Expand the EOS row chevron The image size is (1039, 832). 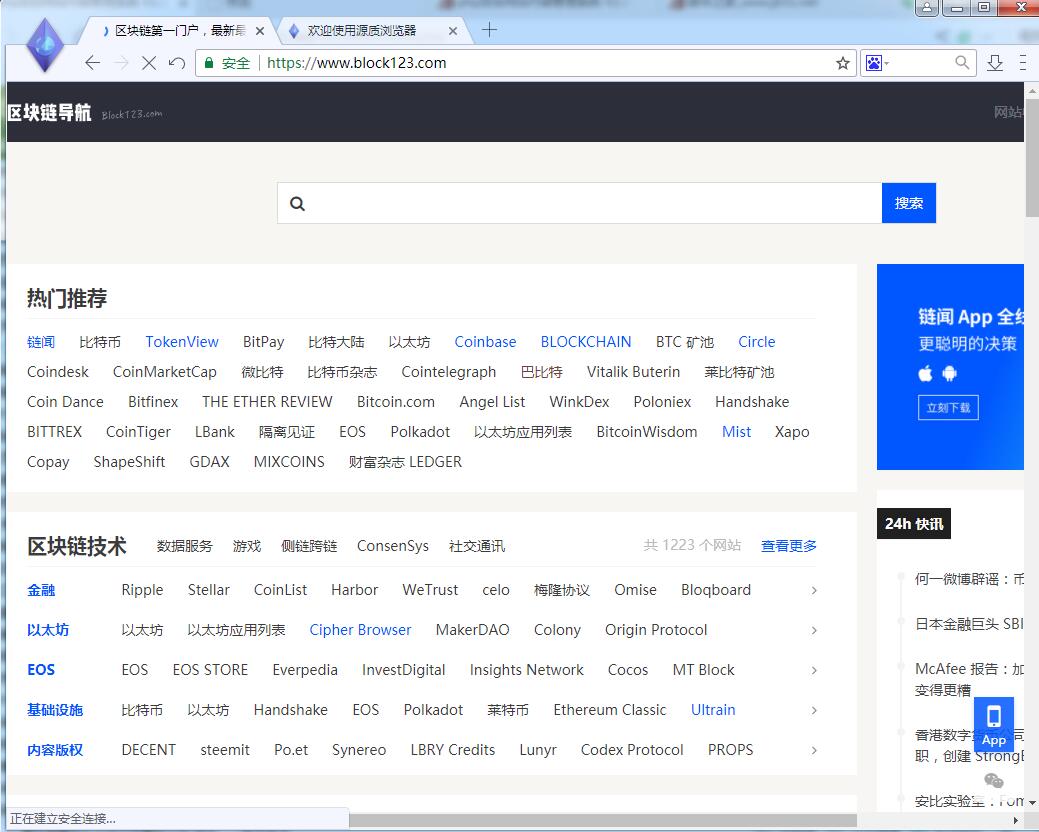click(814, 670)
